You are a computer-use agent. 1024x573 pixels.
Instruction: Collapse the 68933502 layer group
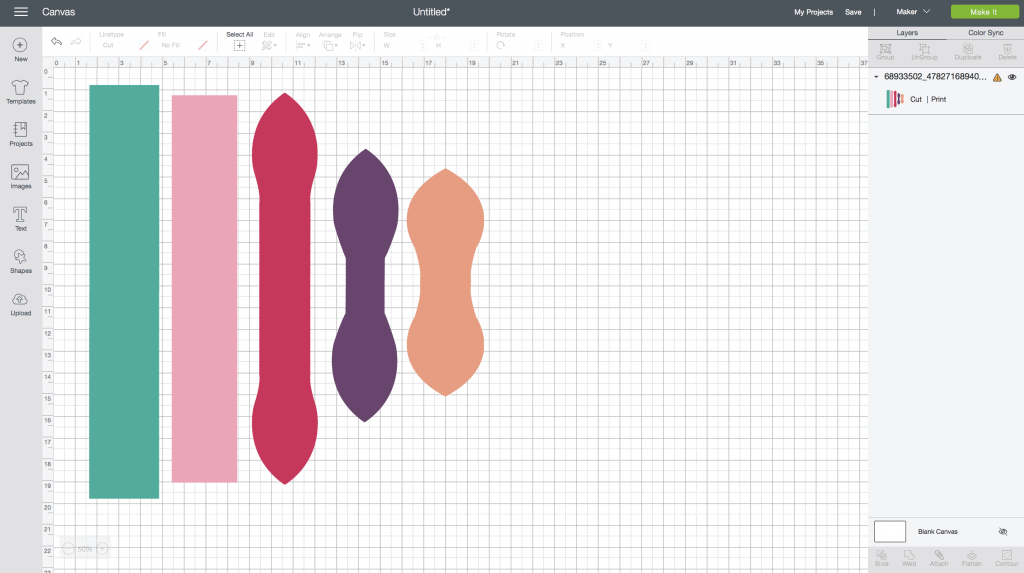(876, 77)
